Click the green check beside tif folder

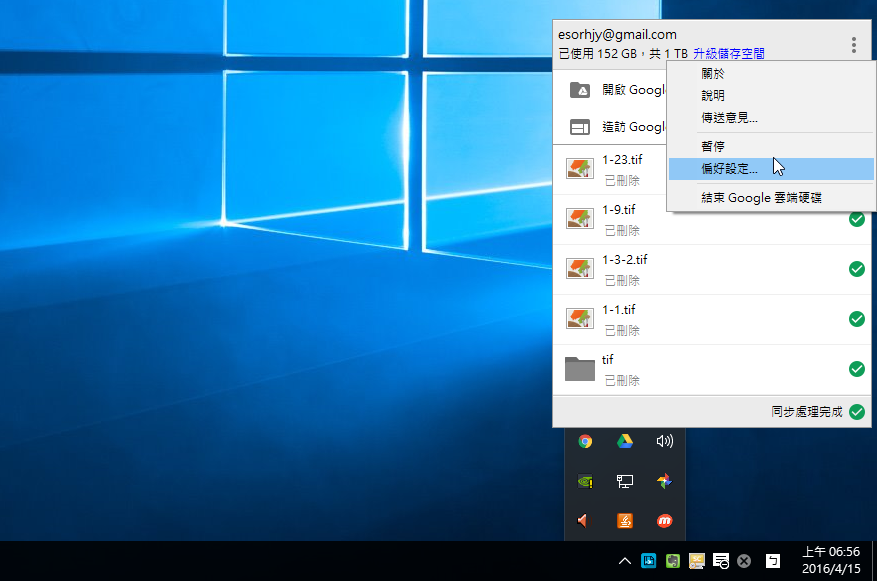click(856, 369)
